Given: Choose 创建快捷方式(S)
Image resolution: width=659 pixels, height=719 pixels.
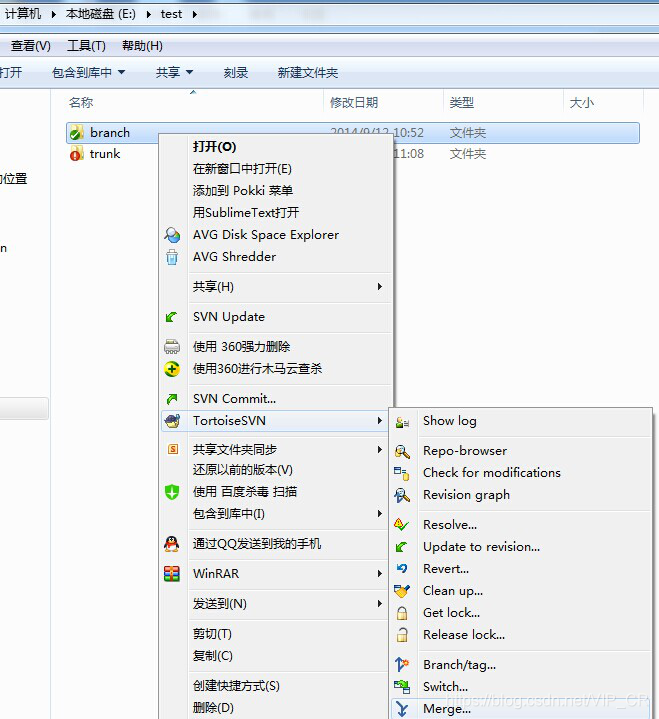Looking at the screenshot, I should pyautogui.click(x=236, y=686).
